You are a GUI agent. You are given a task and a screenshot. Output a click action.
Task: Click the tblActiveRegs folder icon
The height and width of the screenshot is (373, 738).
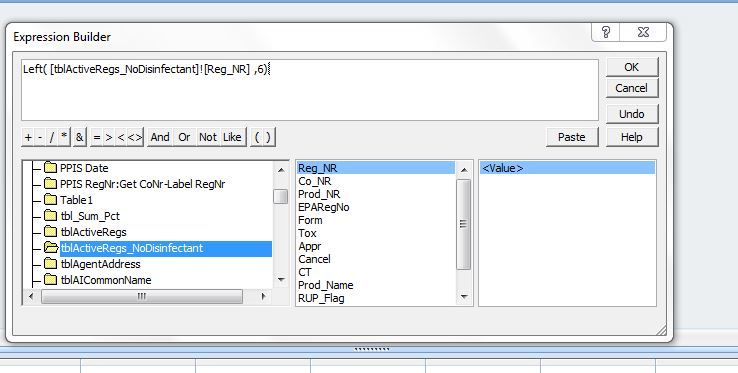[50, 232]
